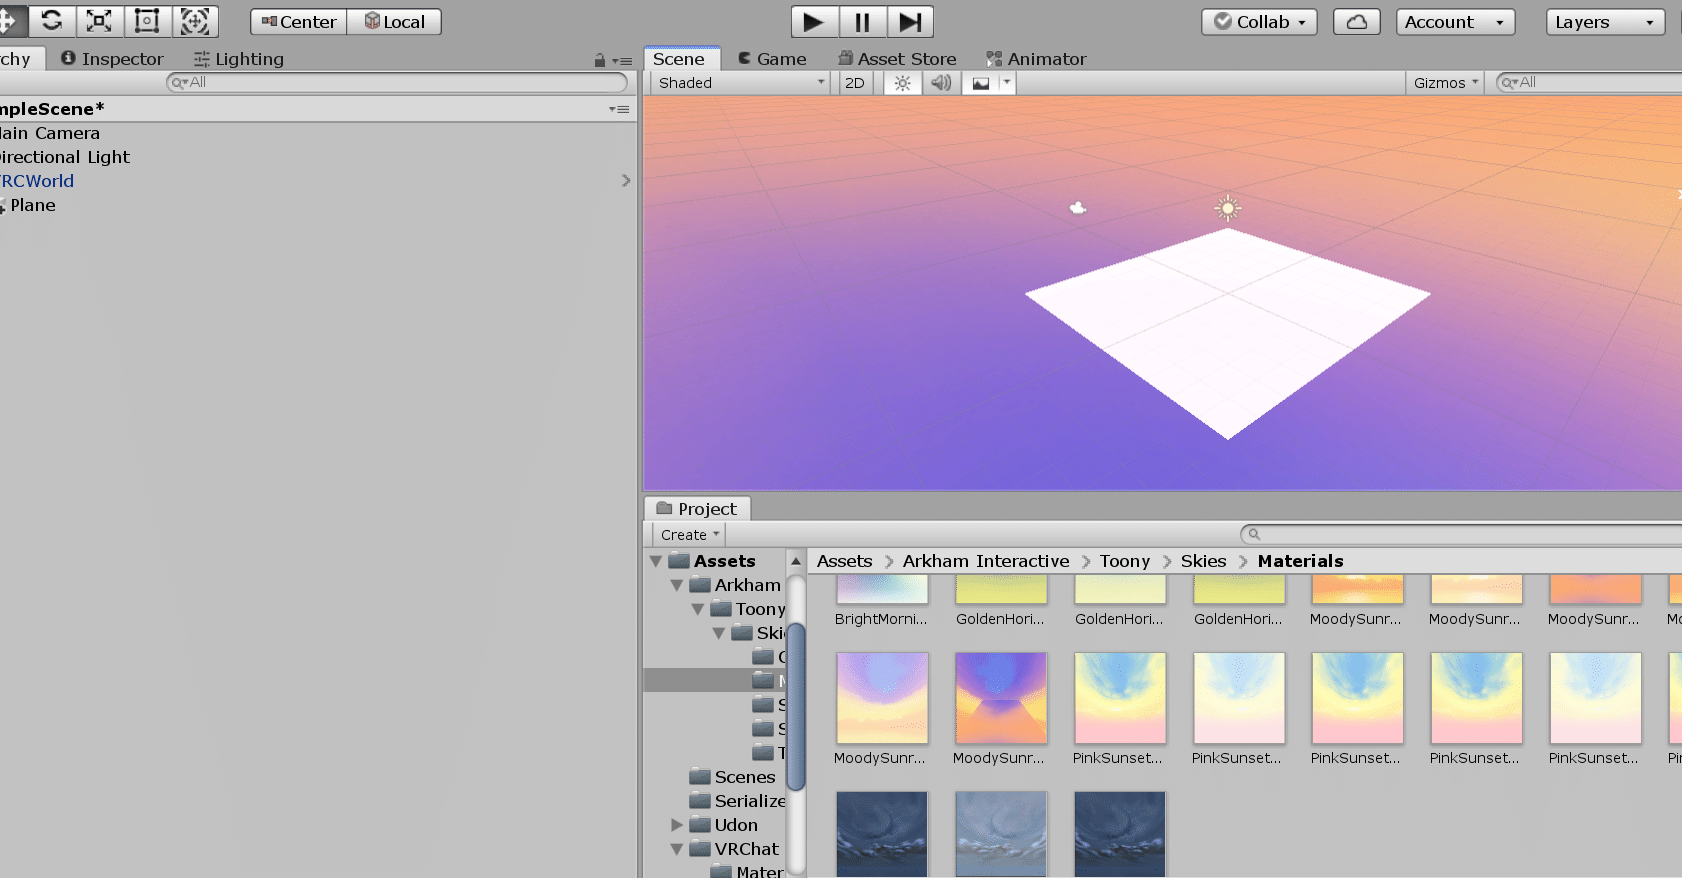Open the effects options dropdown arrow

[1007, 83]
